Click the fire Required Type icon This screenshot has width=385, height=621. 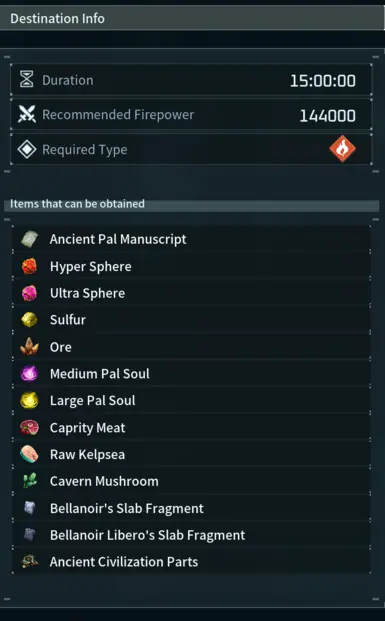(342, 149)
